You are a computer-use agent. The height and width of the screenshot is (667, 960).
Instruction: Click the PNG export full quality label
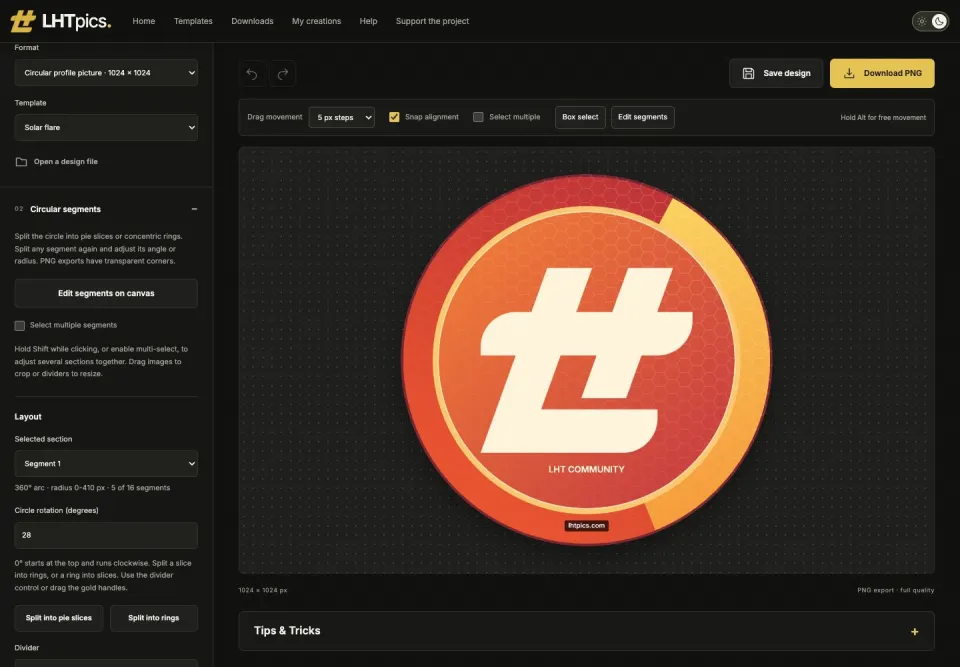click(896, 590)
